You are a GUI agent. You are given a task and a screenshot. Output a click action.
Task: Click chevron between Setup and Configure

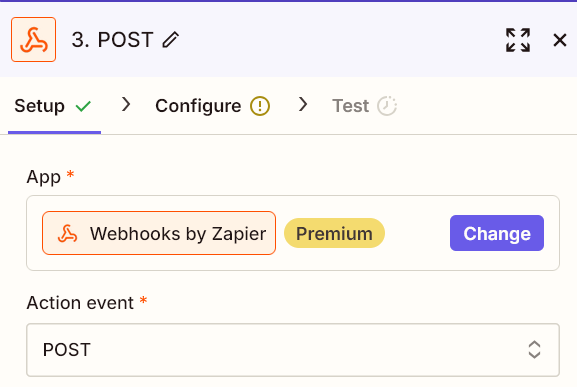(126, 104)
